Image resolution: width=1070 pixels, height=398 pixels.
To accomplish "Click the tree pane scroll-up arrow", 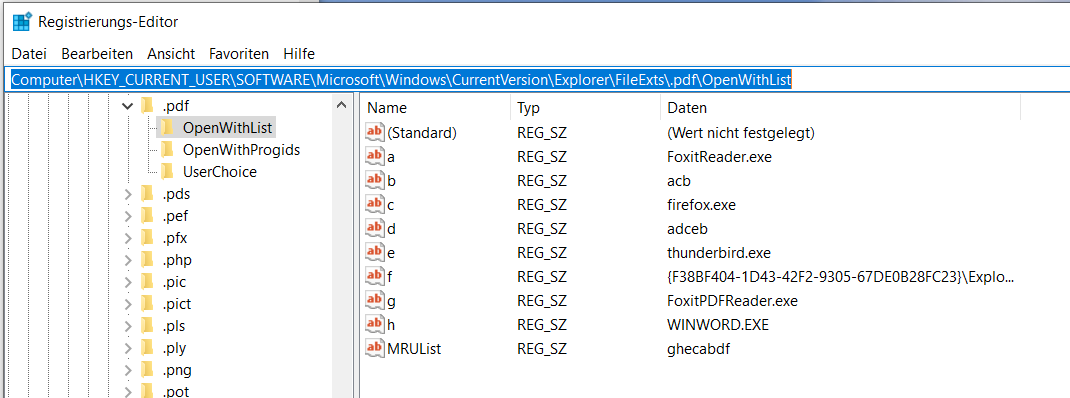I will click(x=341, y=106).
